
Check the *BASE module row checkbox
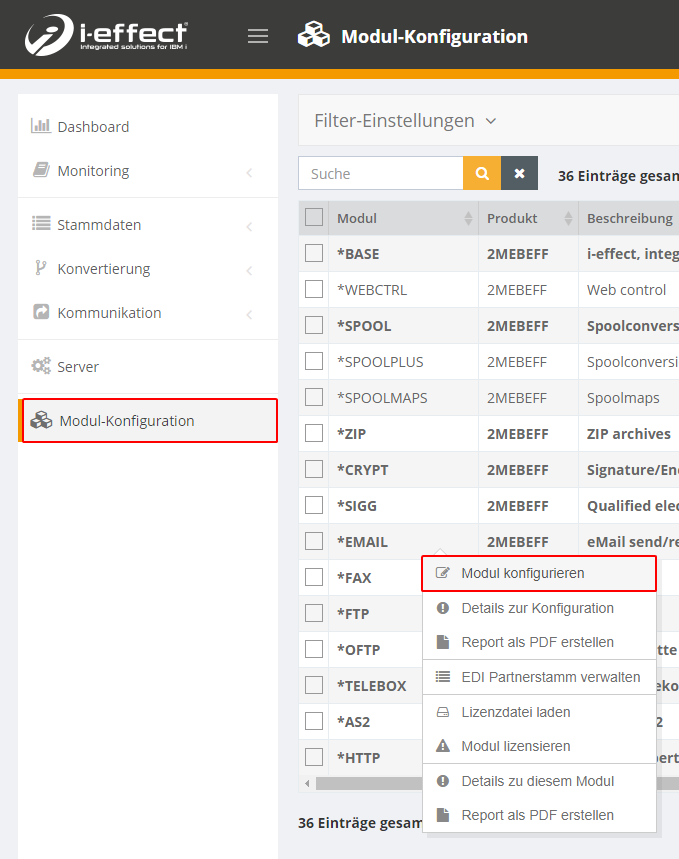click(314, 253)
